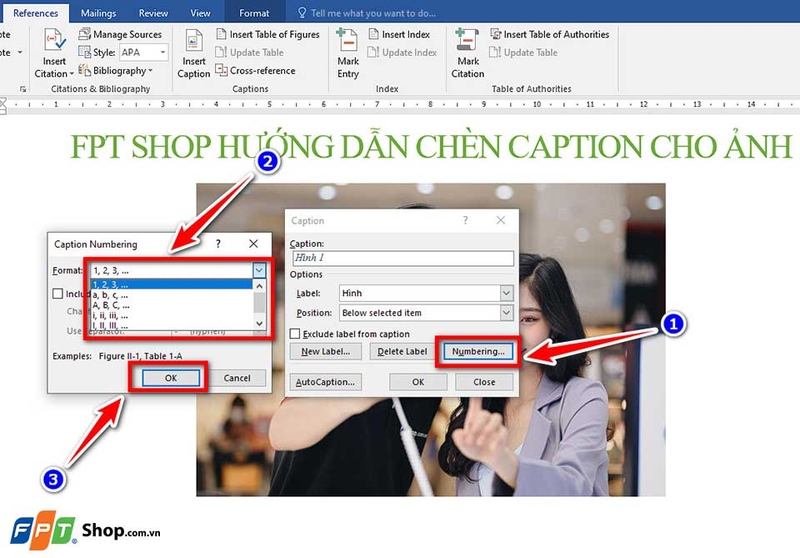The height and width of the screenshot is (558, 800).
Task: Confirm Caption Numbering with OK
Action: point(171,378)
